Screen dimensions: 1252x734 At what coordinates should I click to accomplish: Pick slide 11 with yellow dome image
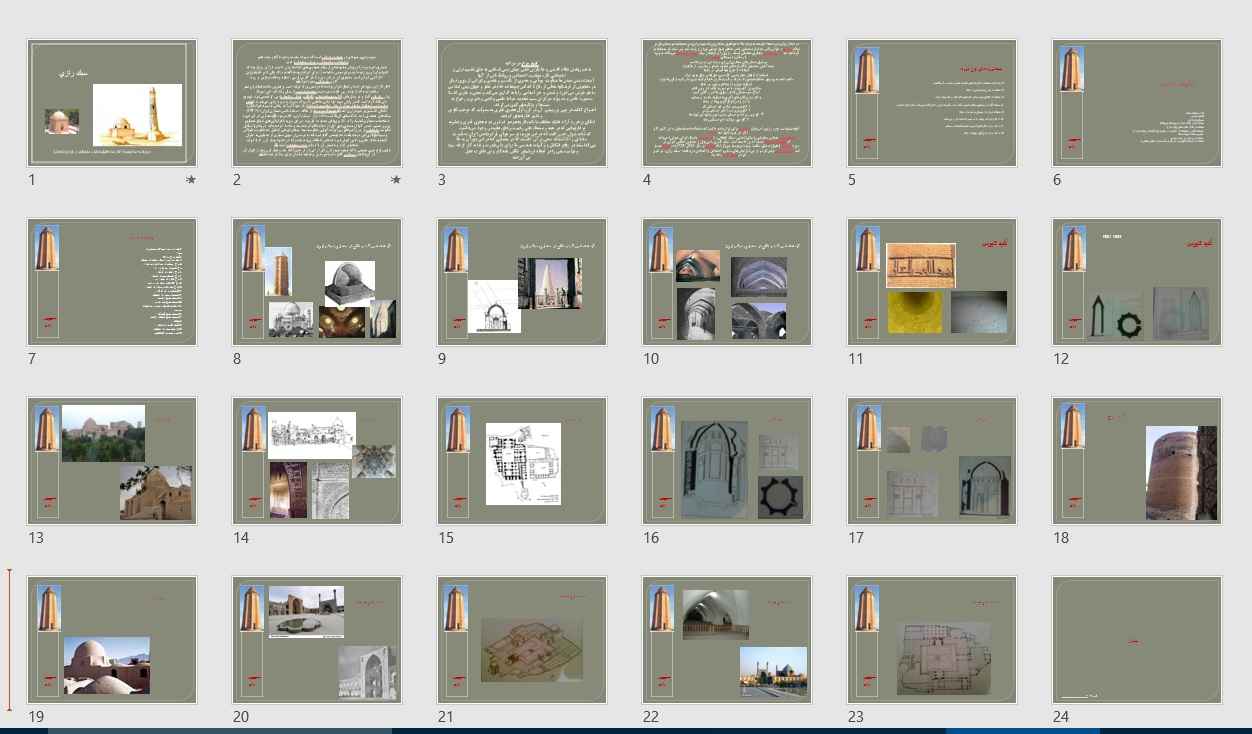[932, 282]
